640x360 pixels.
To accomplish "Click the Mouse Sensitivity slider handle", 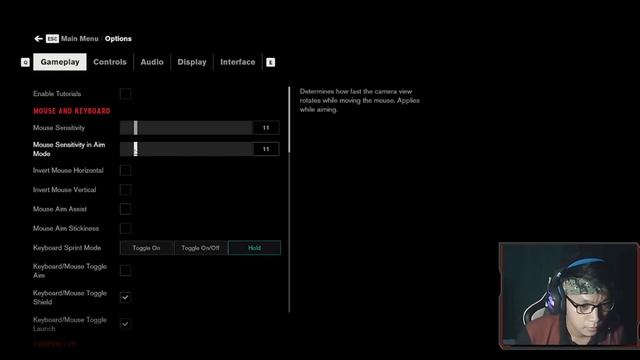I will [136, 128].
